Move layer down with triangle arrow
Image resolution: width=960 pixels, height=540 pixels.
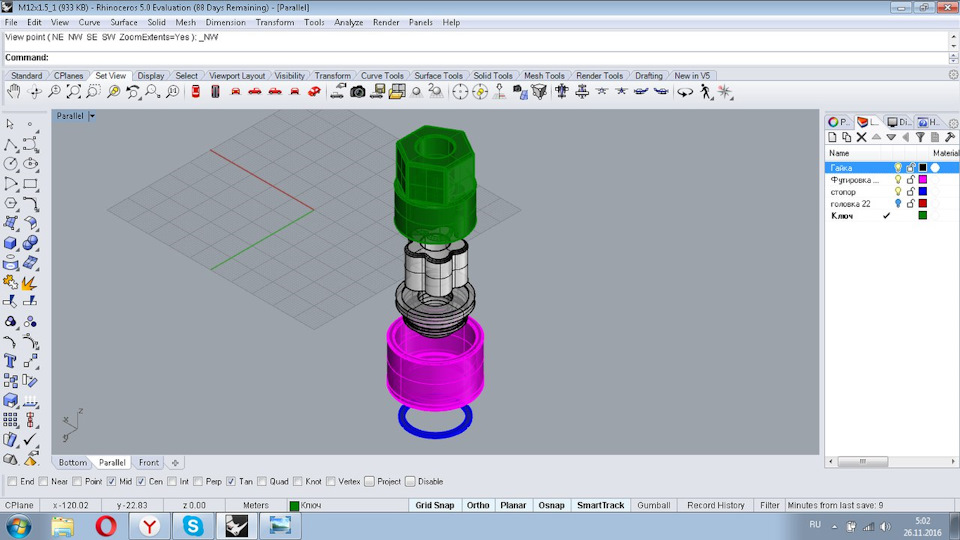pyautogui.click(x=891, y=137)
